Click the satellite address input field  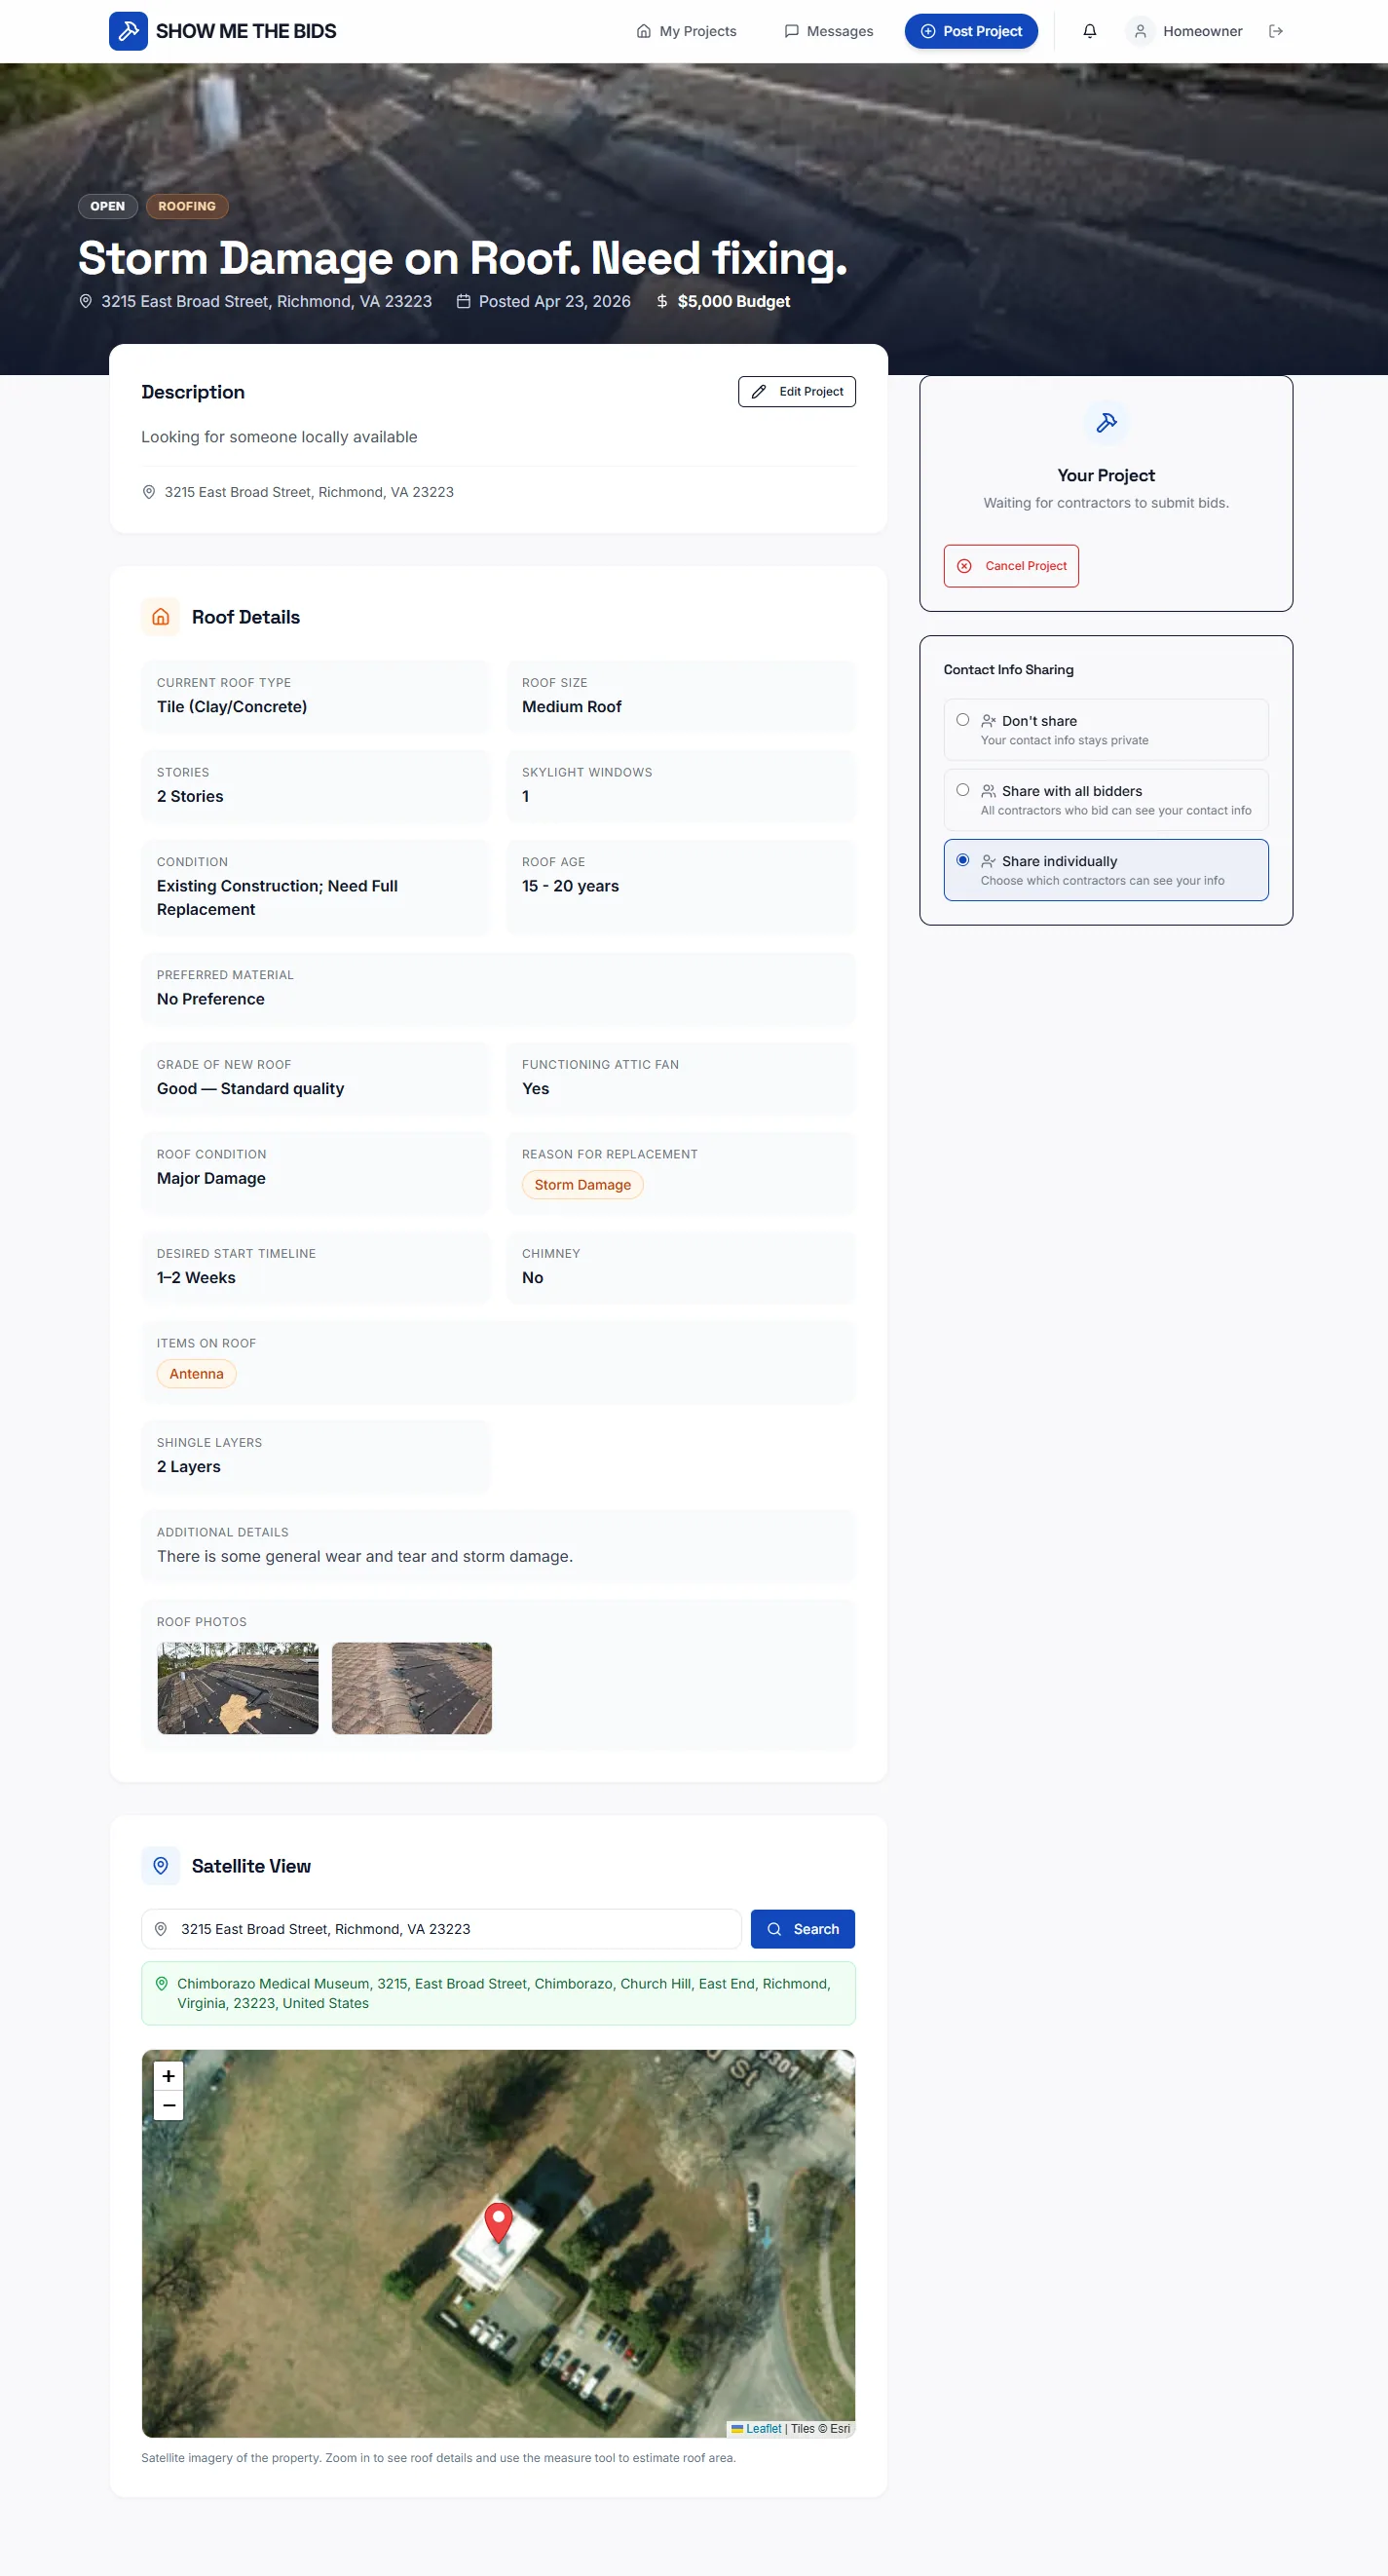[441, 1929]
